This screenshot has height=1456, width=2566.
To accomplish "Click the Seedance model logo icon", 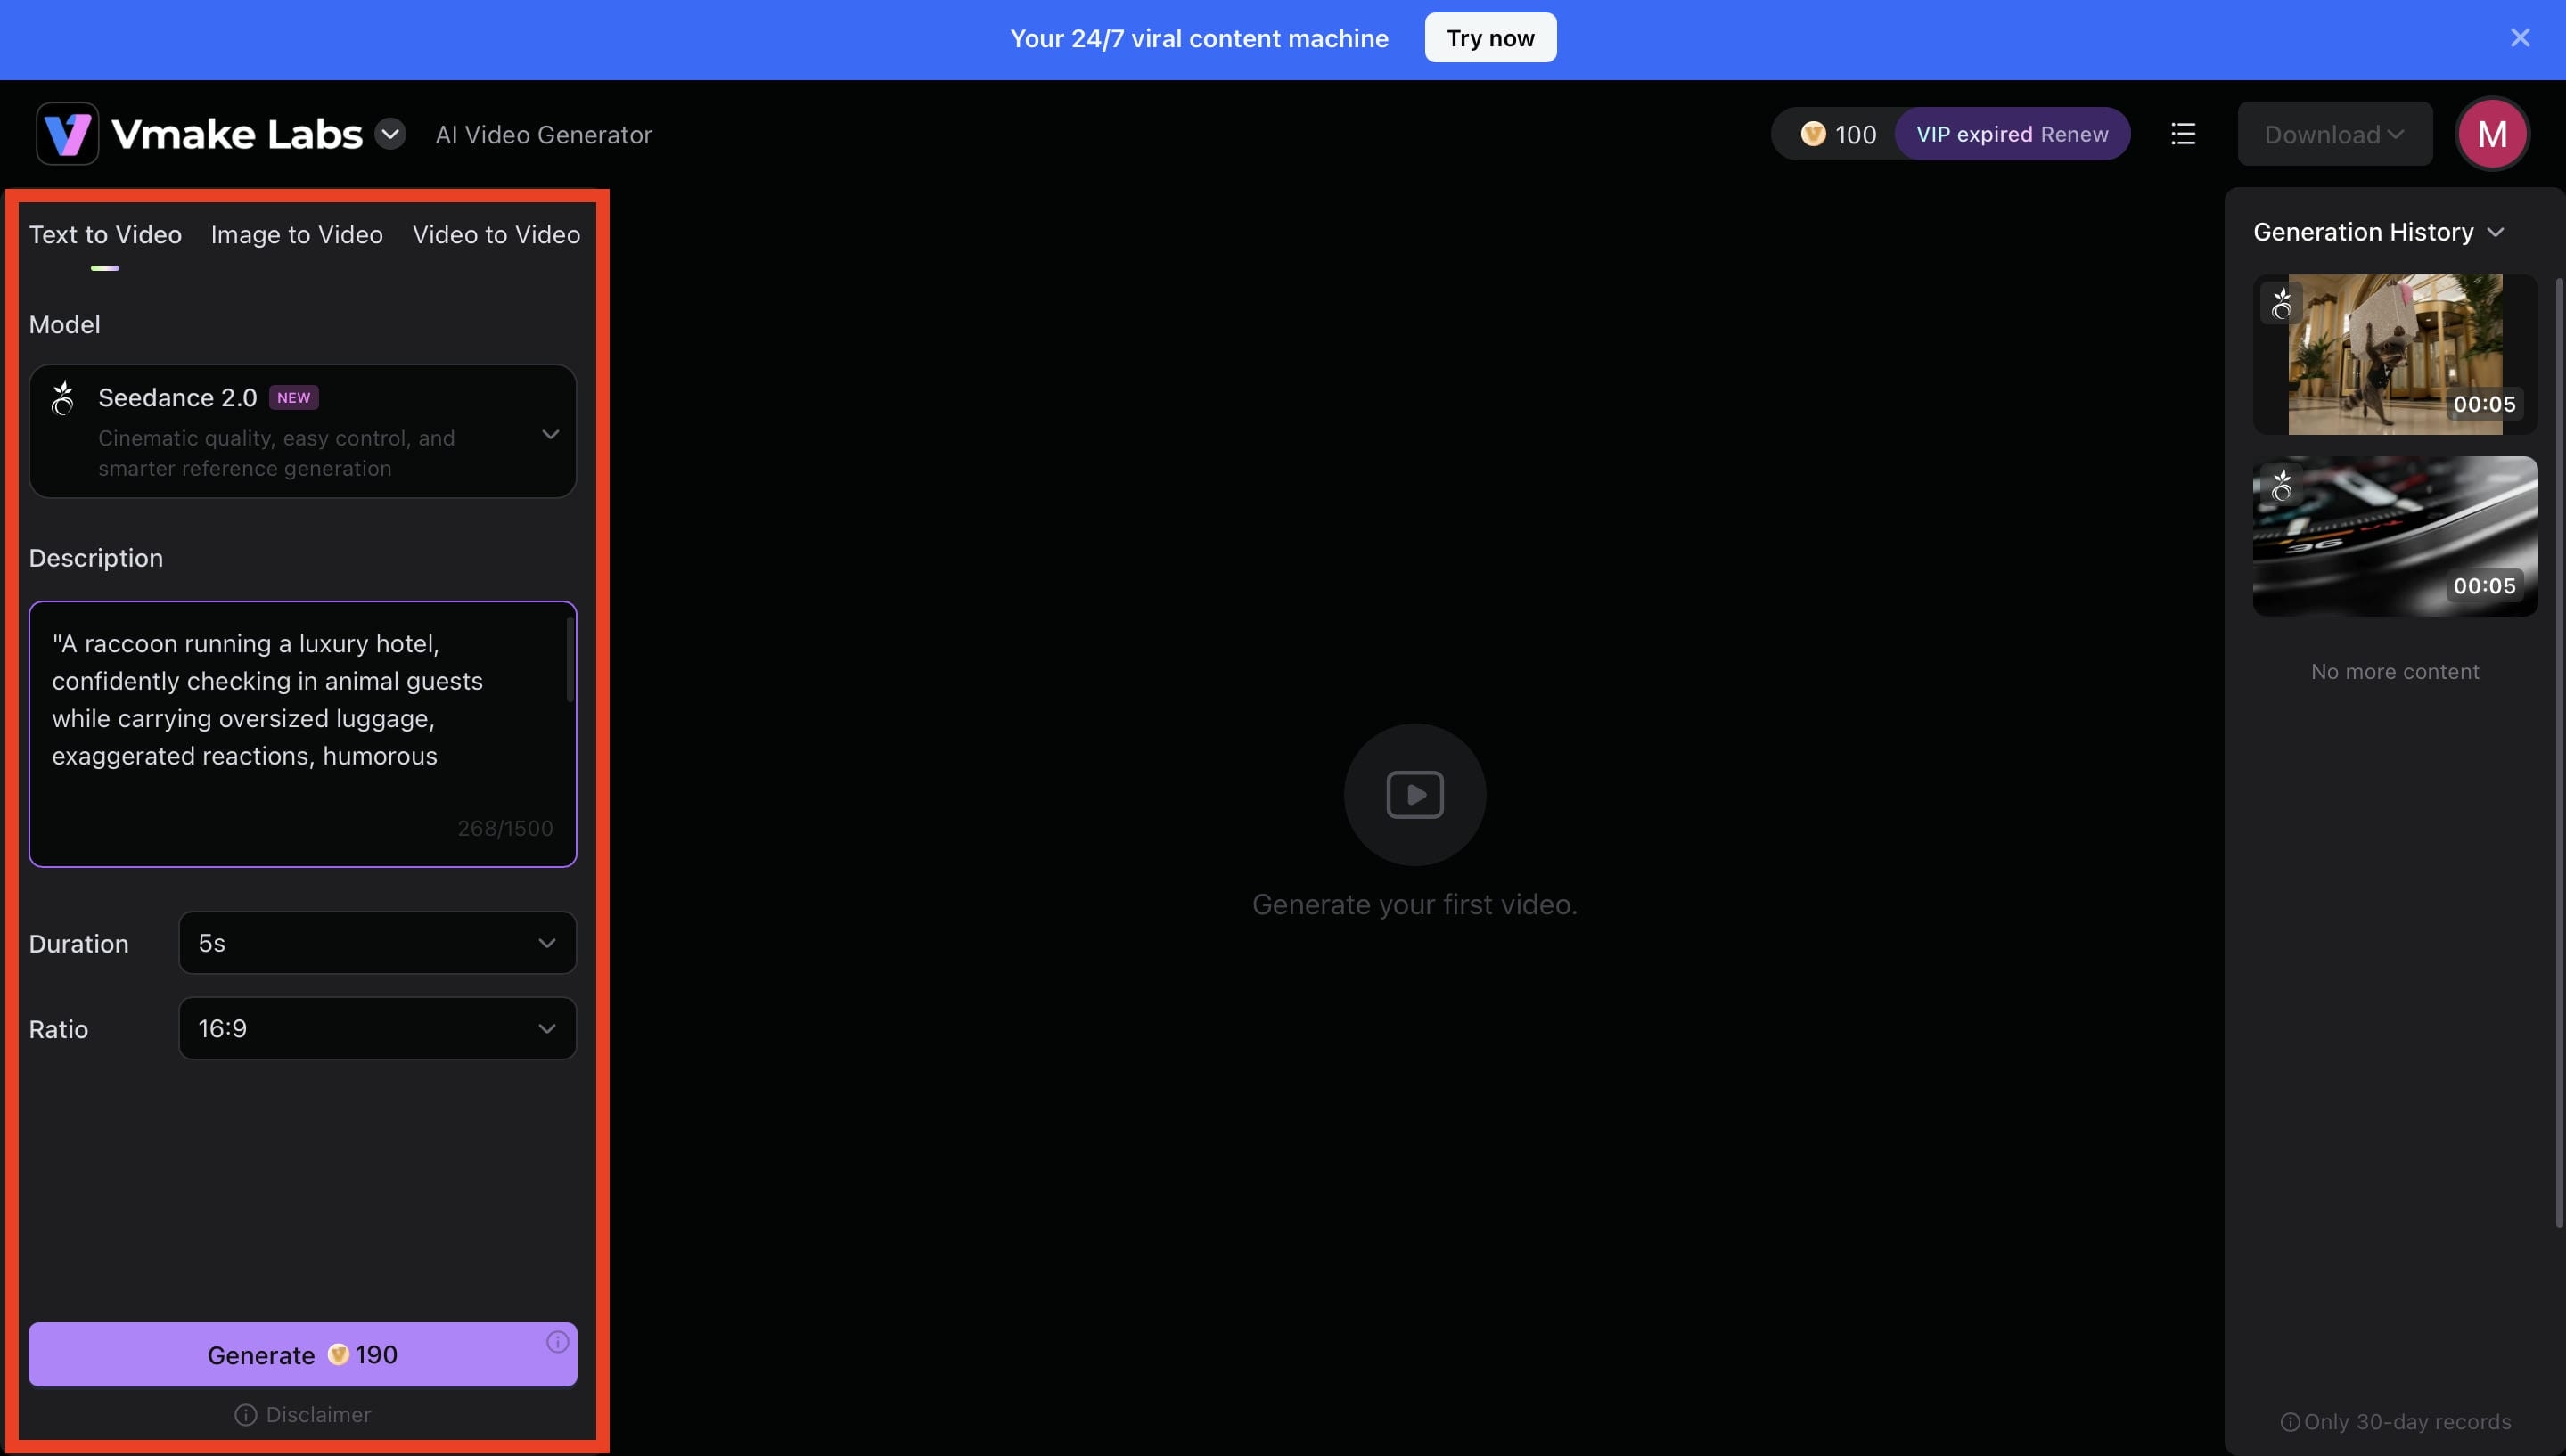I will (x=63, y=398).
